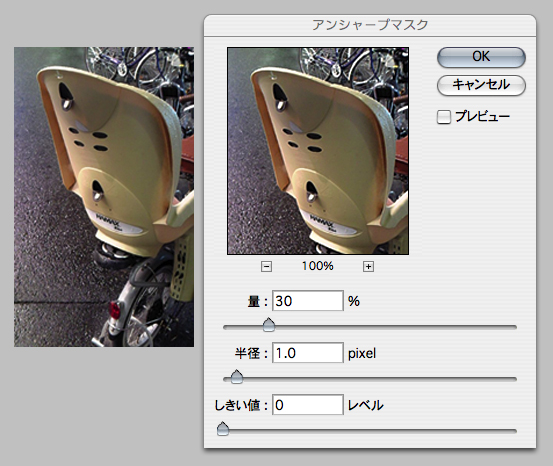
Task: Click the しきい値 threshold input field
Action: [308, 405]
